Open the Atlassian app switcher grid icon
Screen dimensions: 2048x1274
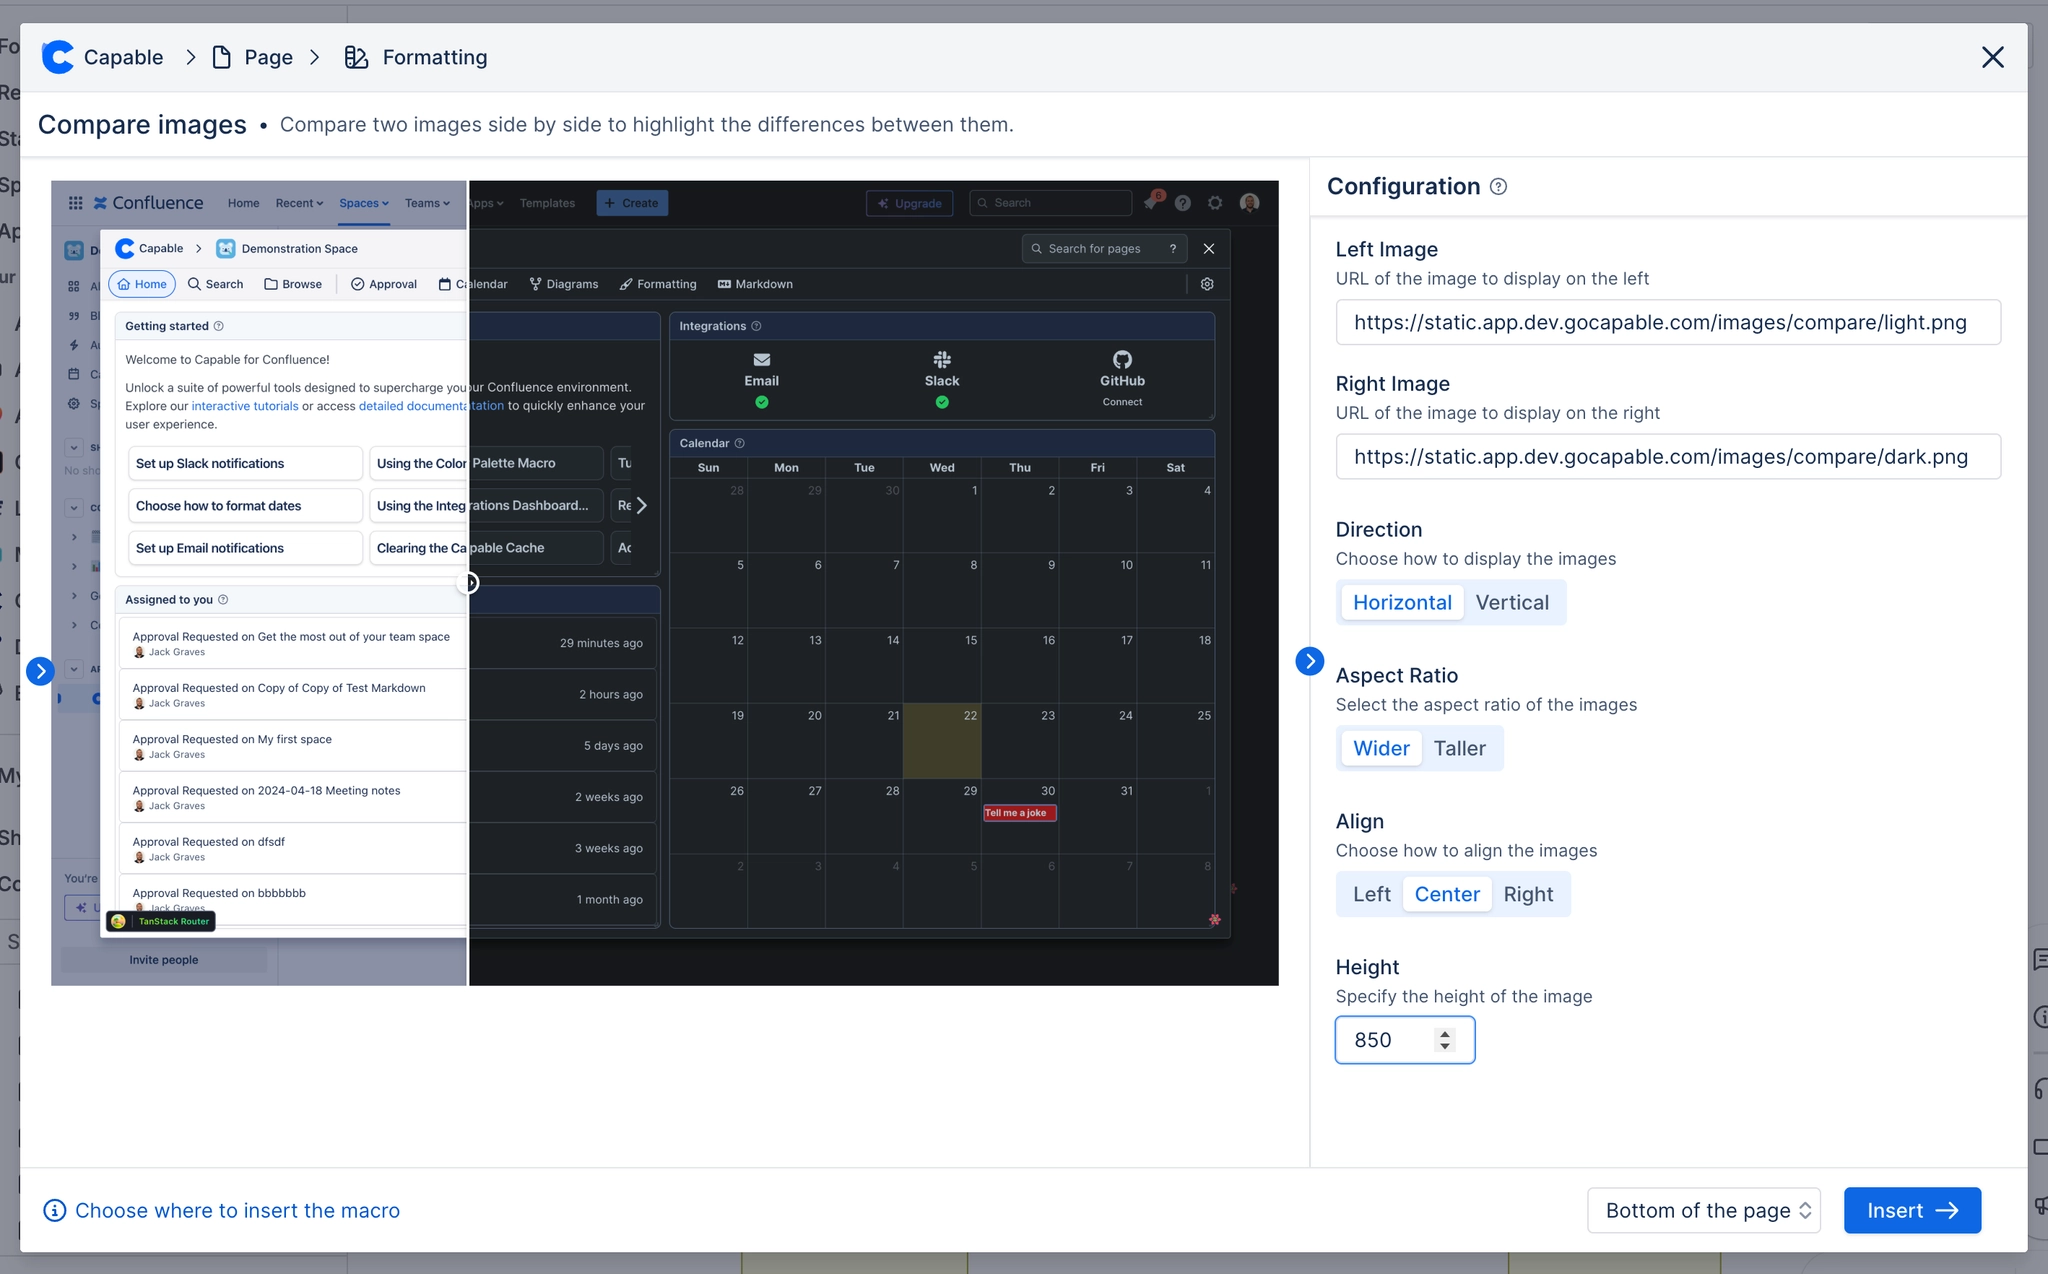tap(75, 202)
